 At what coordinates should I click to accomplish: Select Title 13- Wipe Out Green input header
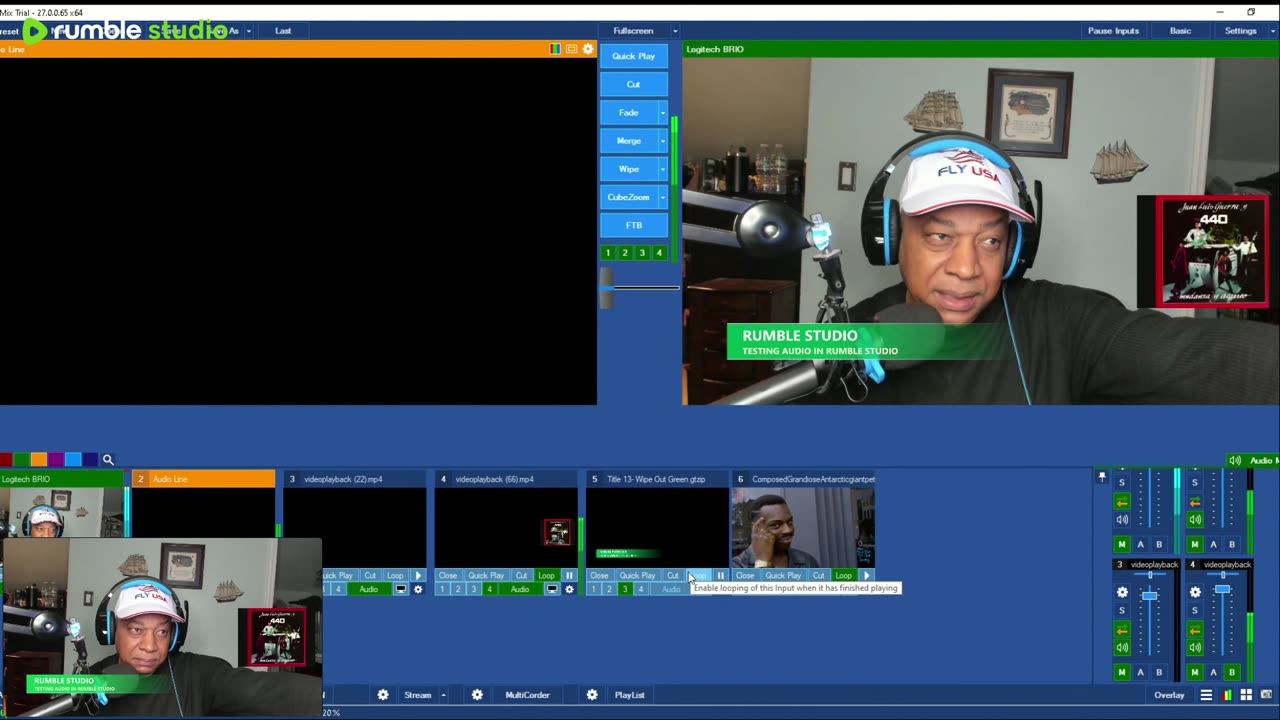coord(656,479)
